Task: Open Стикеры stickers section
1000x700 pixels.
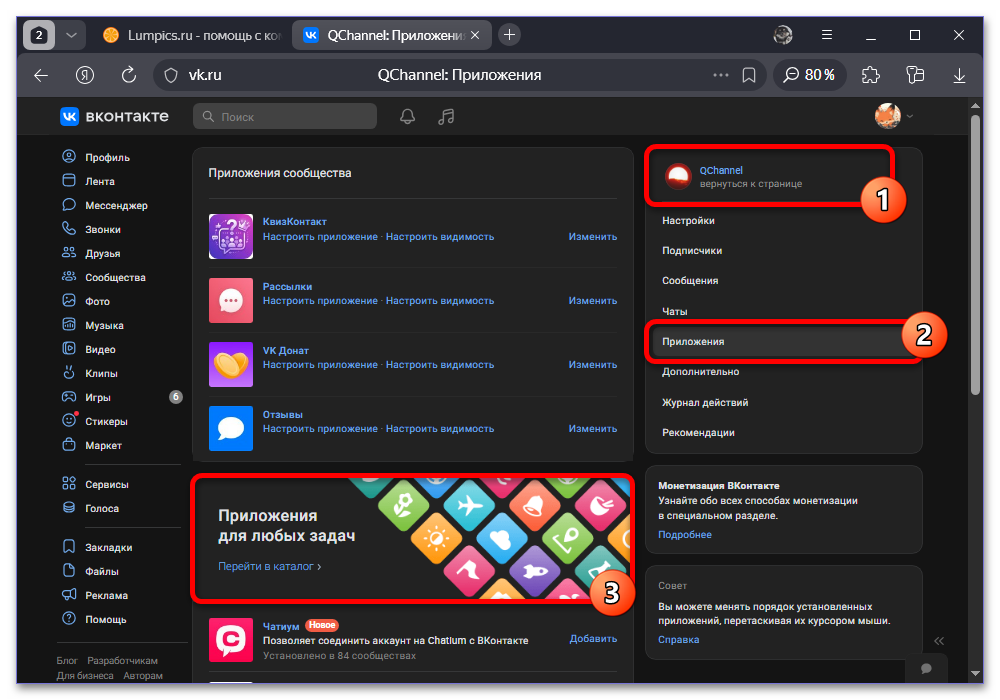Action: point(95,421)
